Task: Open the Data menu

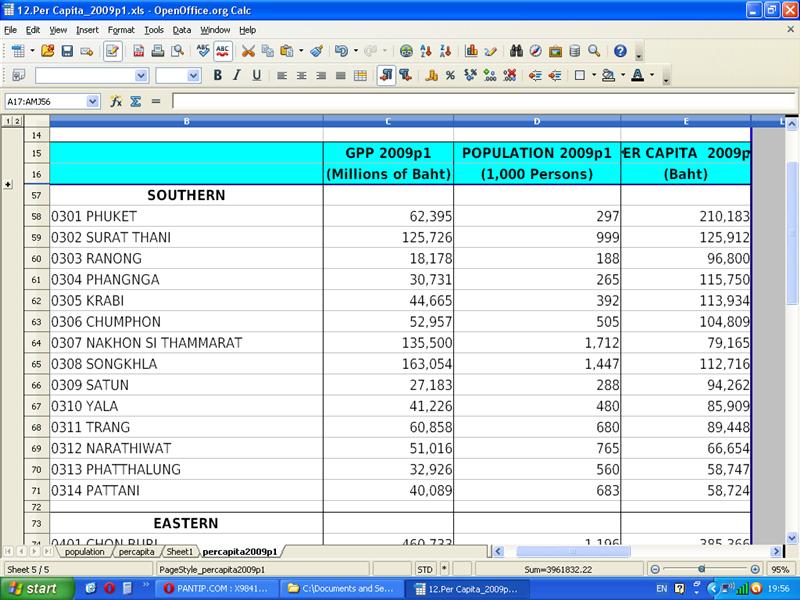Action: pos(182,30)
